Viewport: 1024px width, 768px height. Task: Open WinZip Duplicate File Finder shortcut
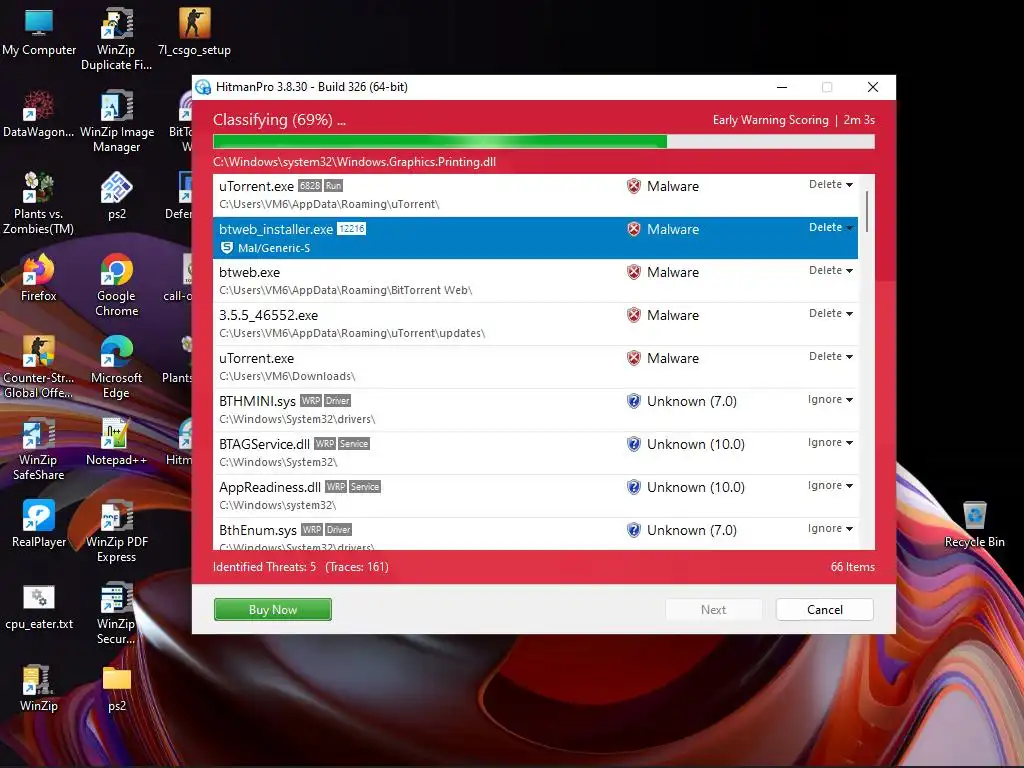116,39
